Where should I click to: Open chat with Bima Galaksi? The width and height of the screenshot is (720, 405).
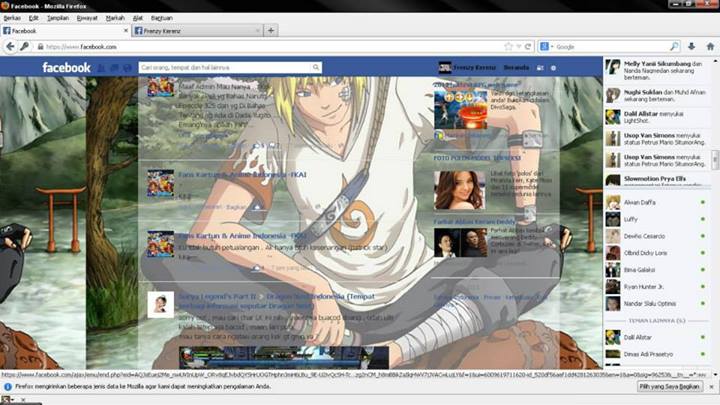(655, 270)
